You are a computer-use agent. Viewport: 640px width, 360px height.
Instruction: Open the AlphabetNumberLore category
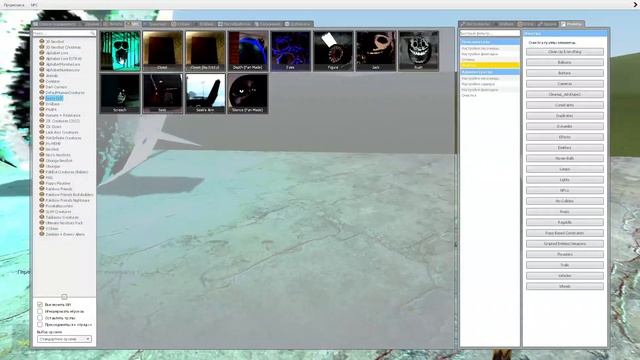pyautogui.click(x=63, y=70)
